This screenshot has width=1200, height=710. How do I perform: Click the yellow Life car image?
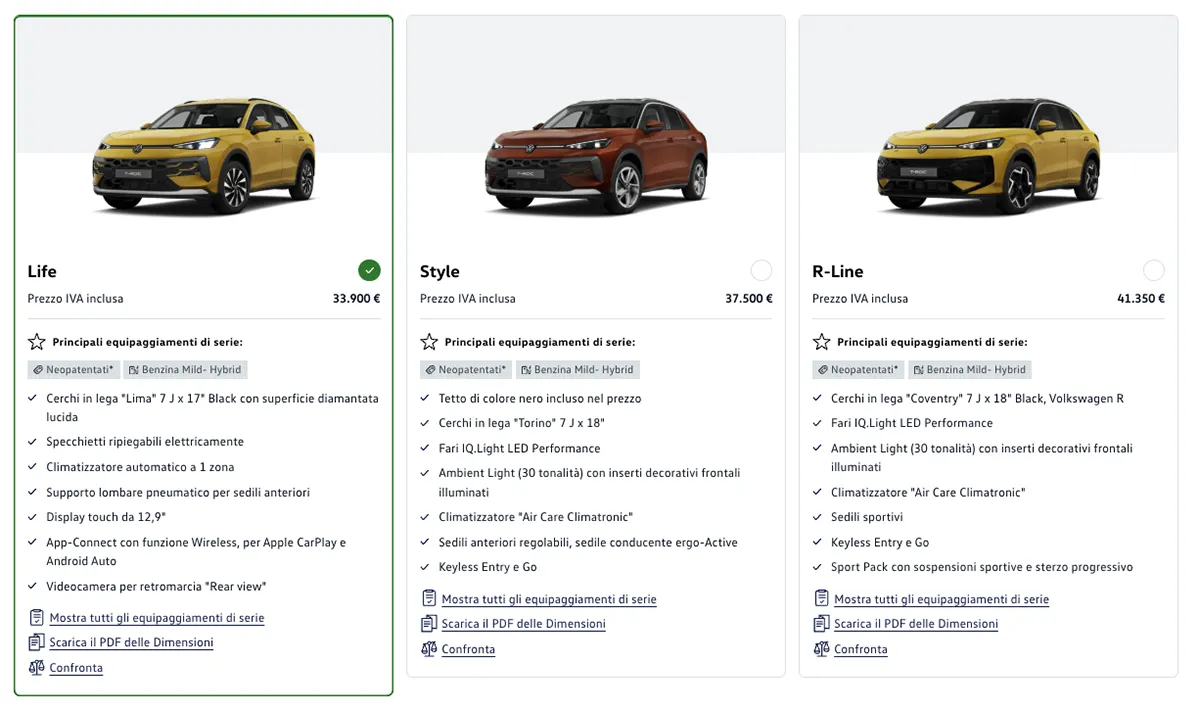[x=204, y=157]
